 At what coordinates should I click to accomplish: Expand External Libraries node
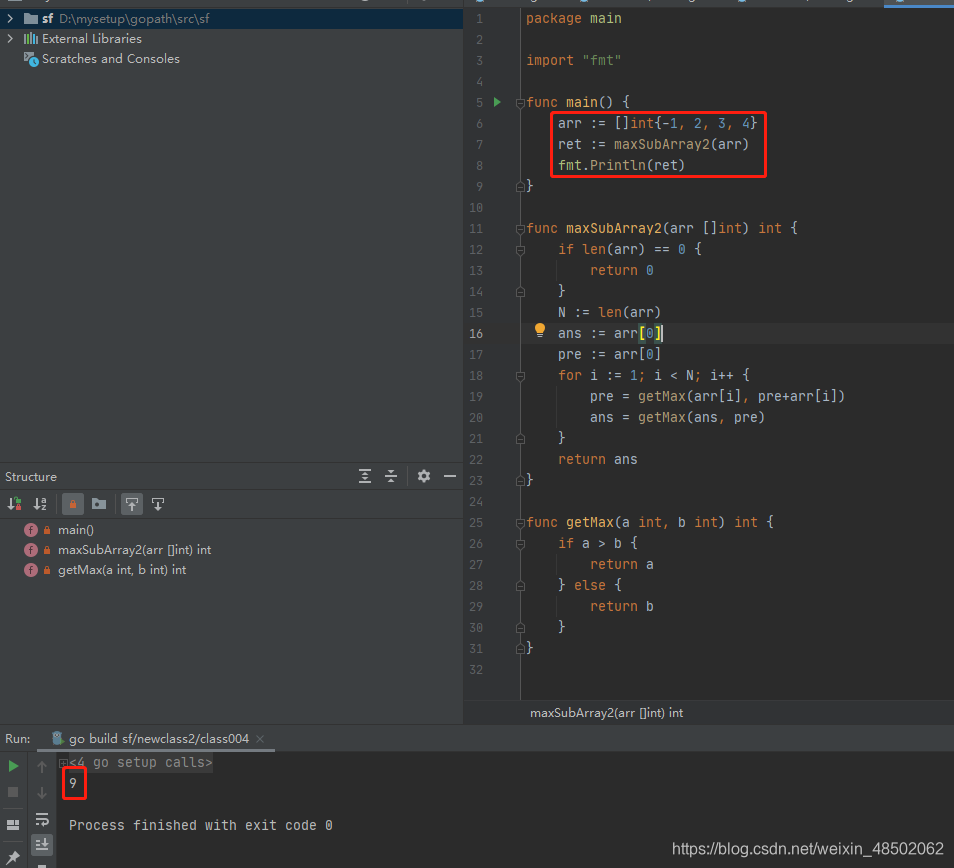10,38
